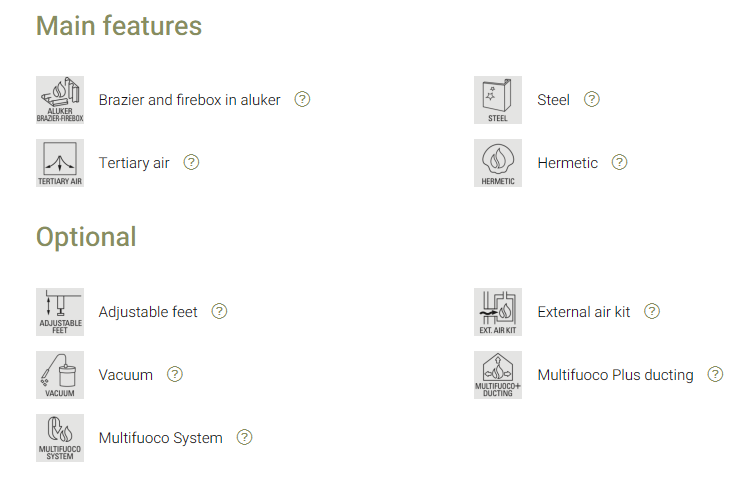Click the Hermetic text label
Screen dimensions: 743x481
(567, 163)
